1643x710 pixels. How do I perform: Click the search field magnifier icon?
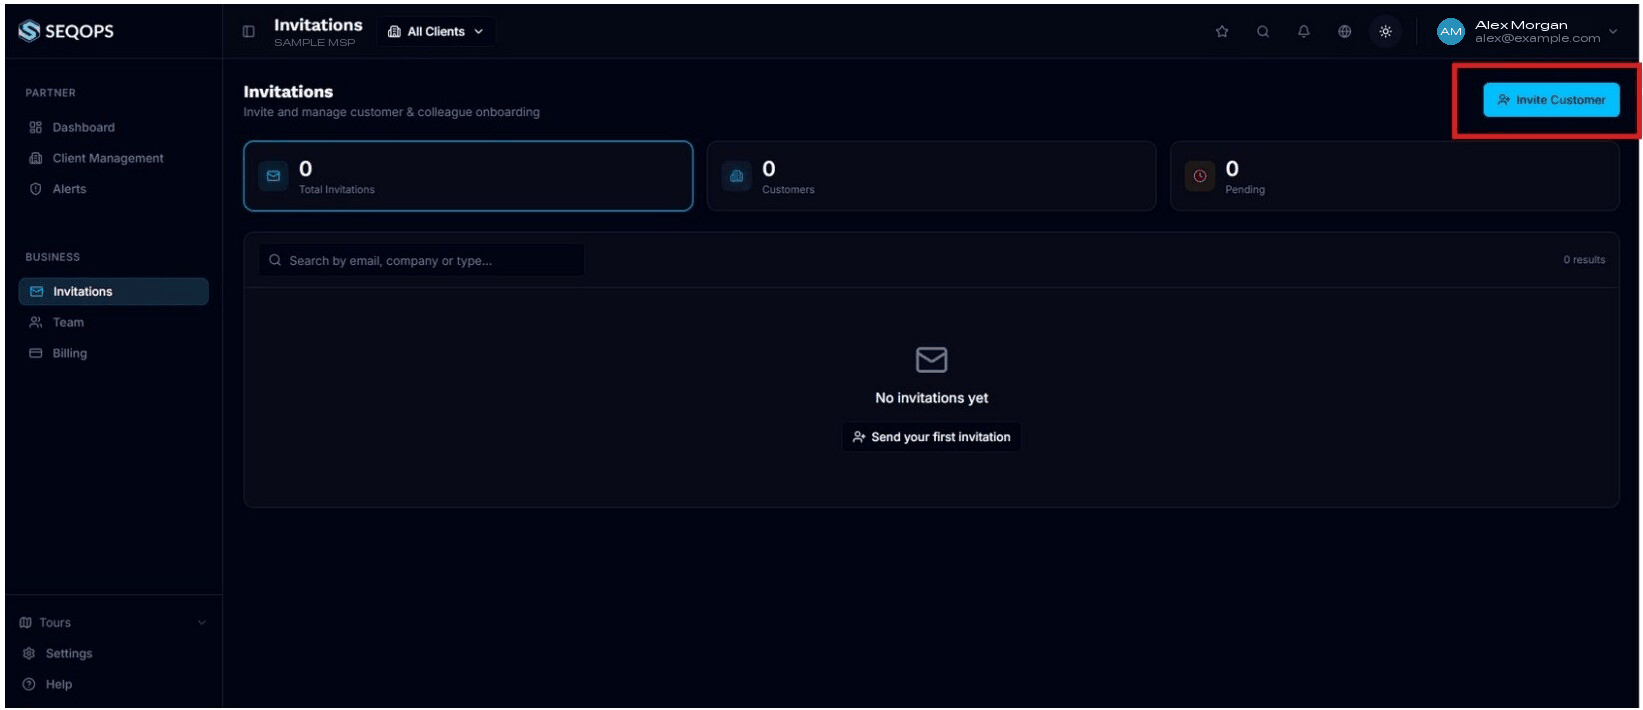point(275,260)
